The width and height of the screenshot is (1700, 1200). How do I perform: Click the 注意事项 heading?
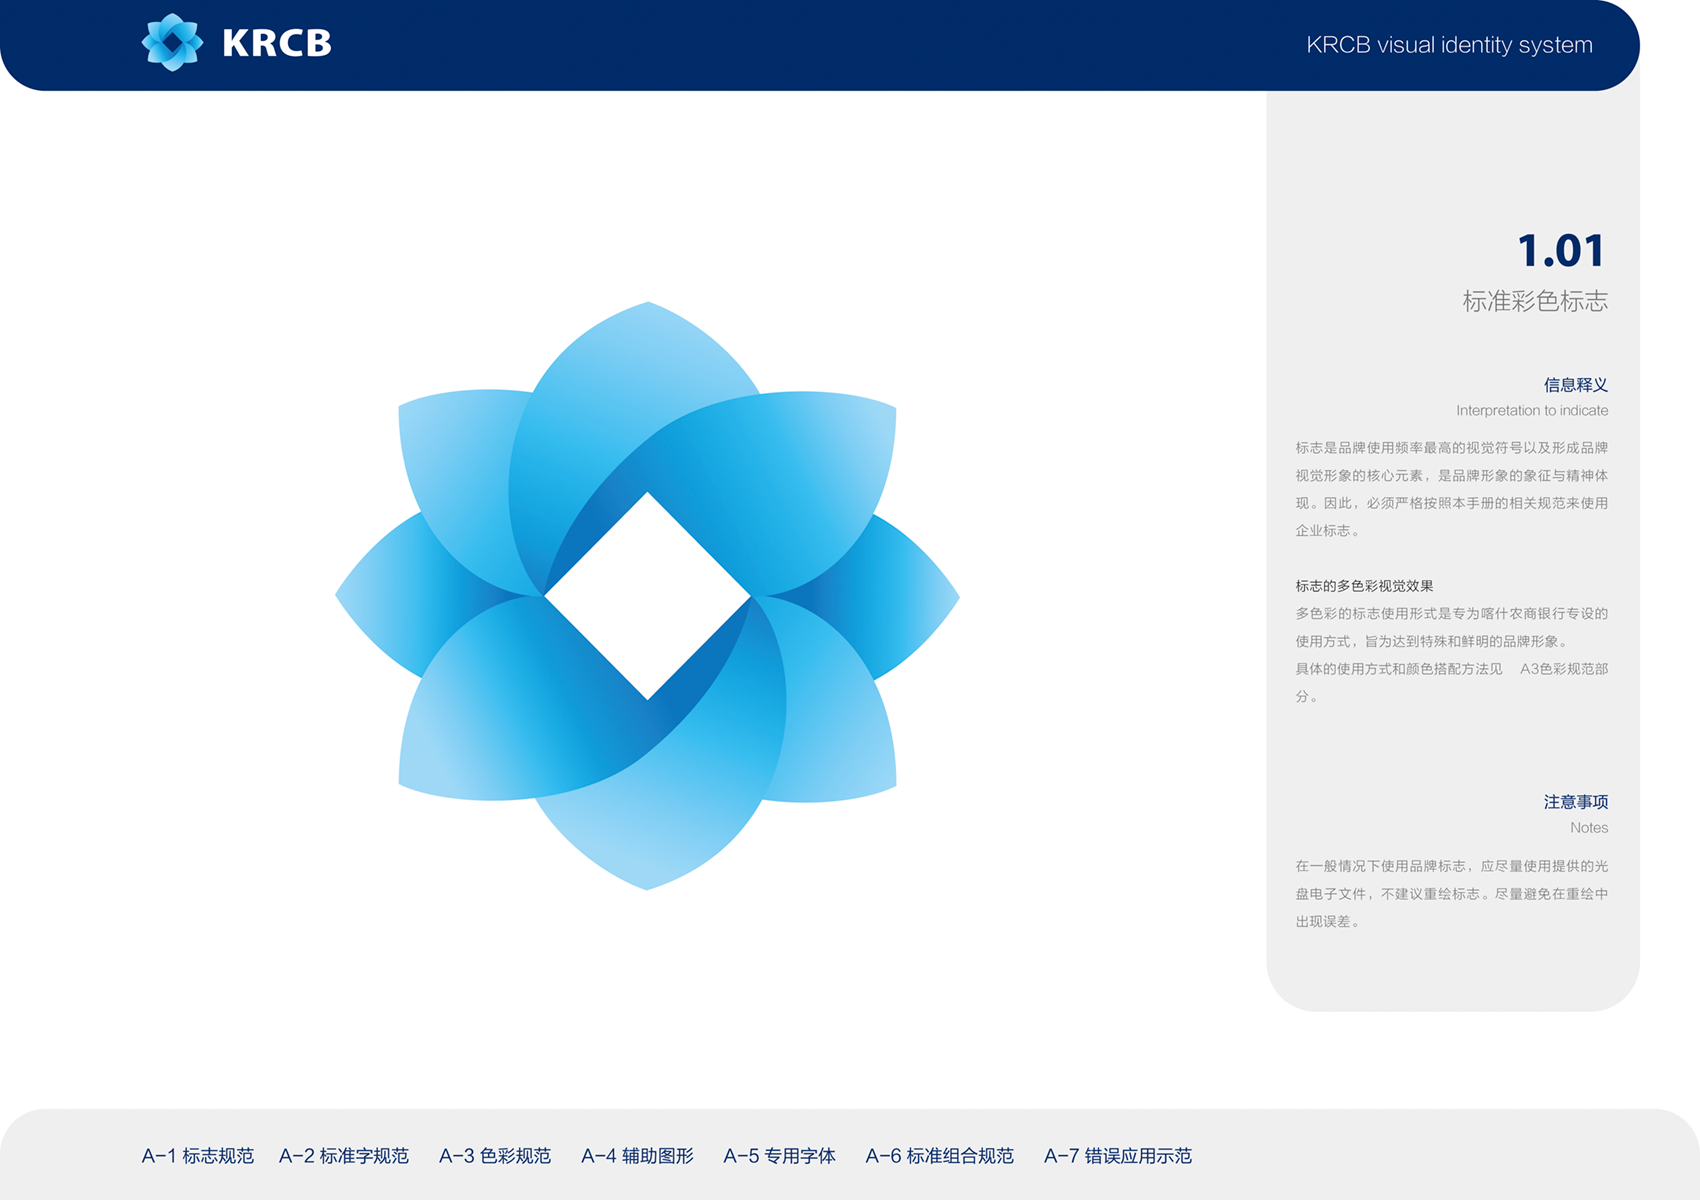pyautogui.click(x=1576, y=802)
